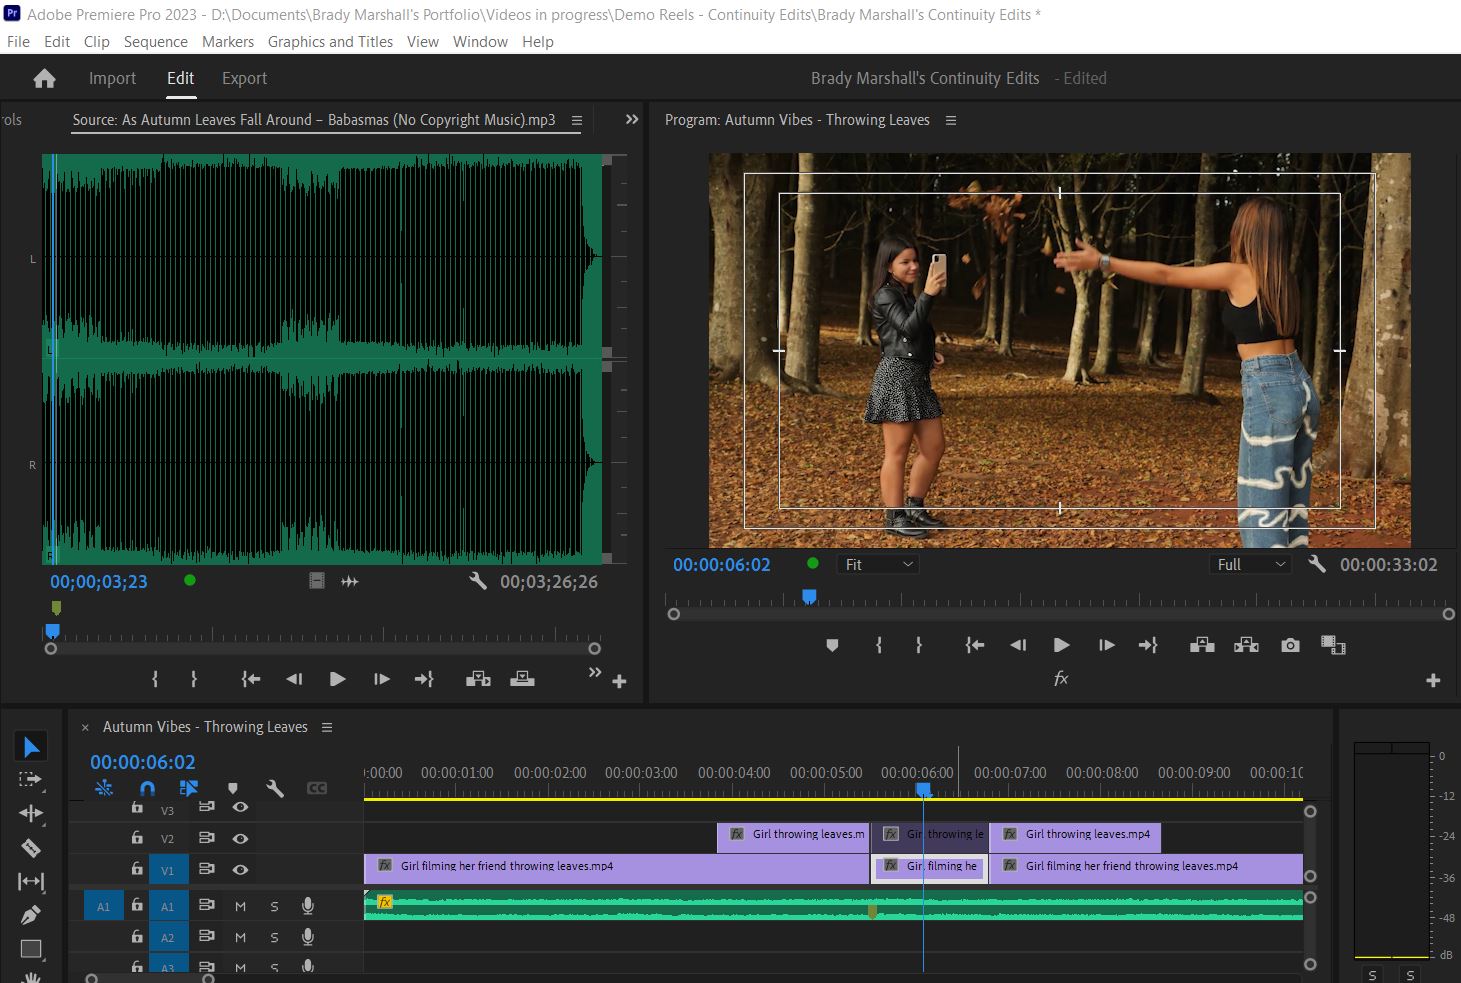
Task: Play the Program monitor sequence
Action: pyautogui.click(x=1061, y=645)
